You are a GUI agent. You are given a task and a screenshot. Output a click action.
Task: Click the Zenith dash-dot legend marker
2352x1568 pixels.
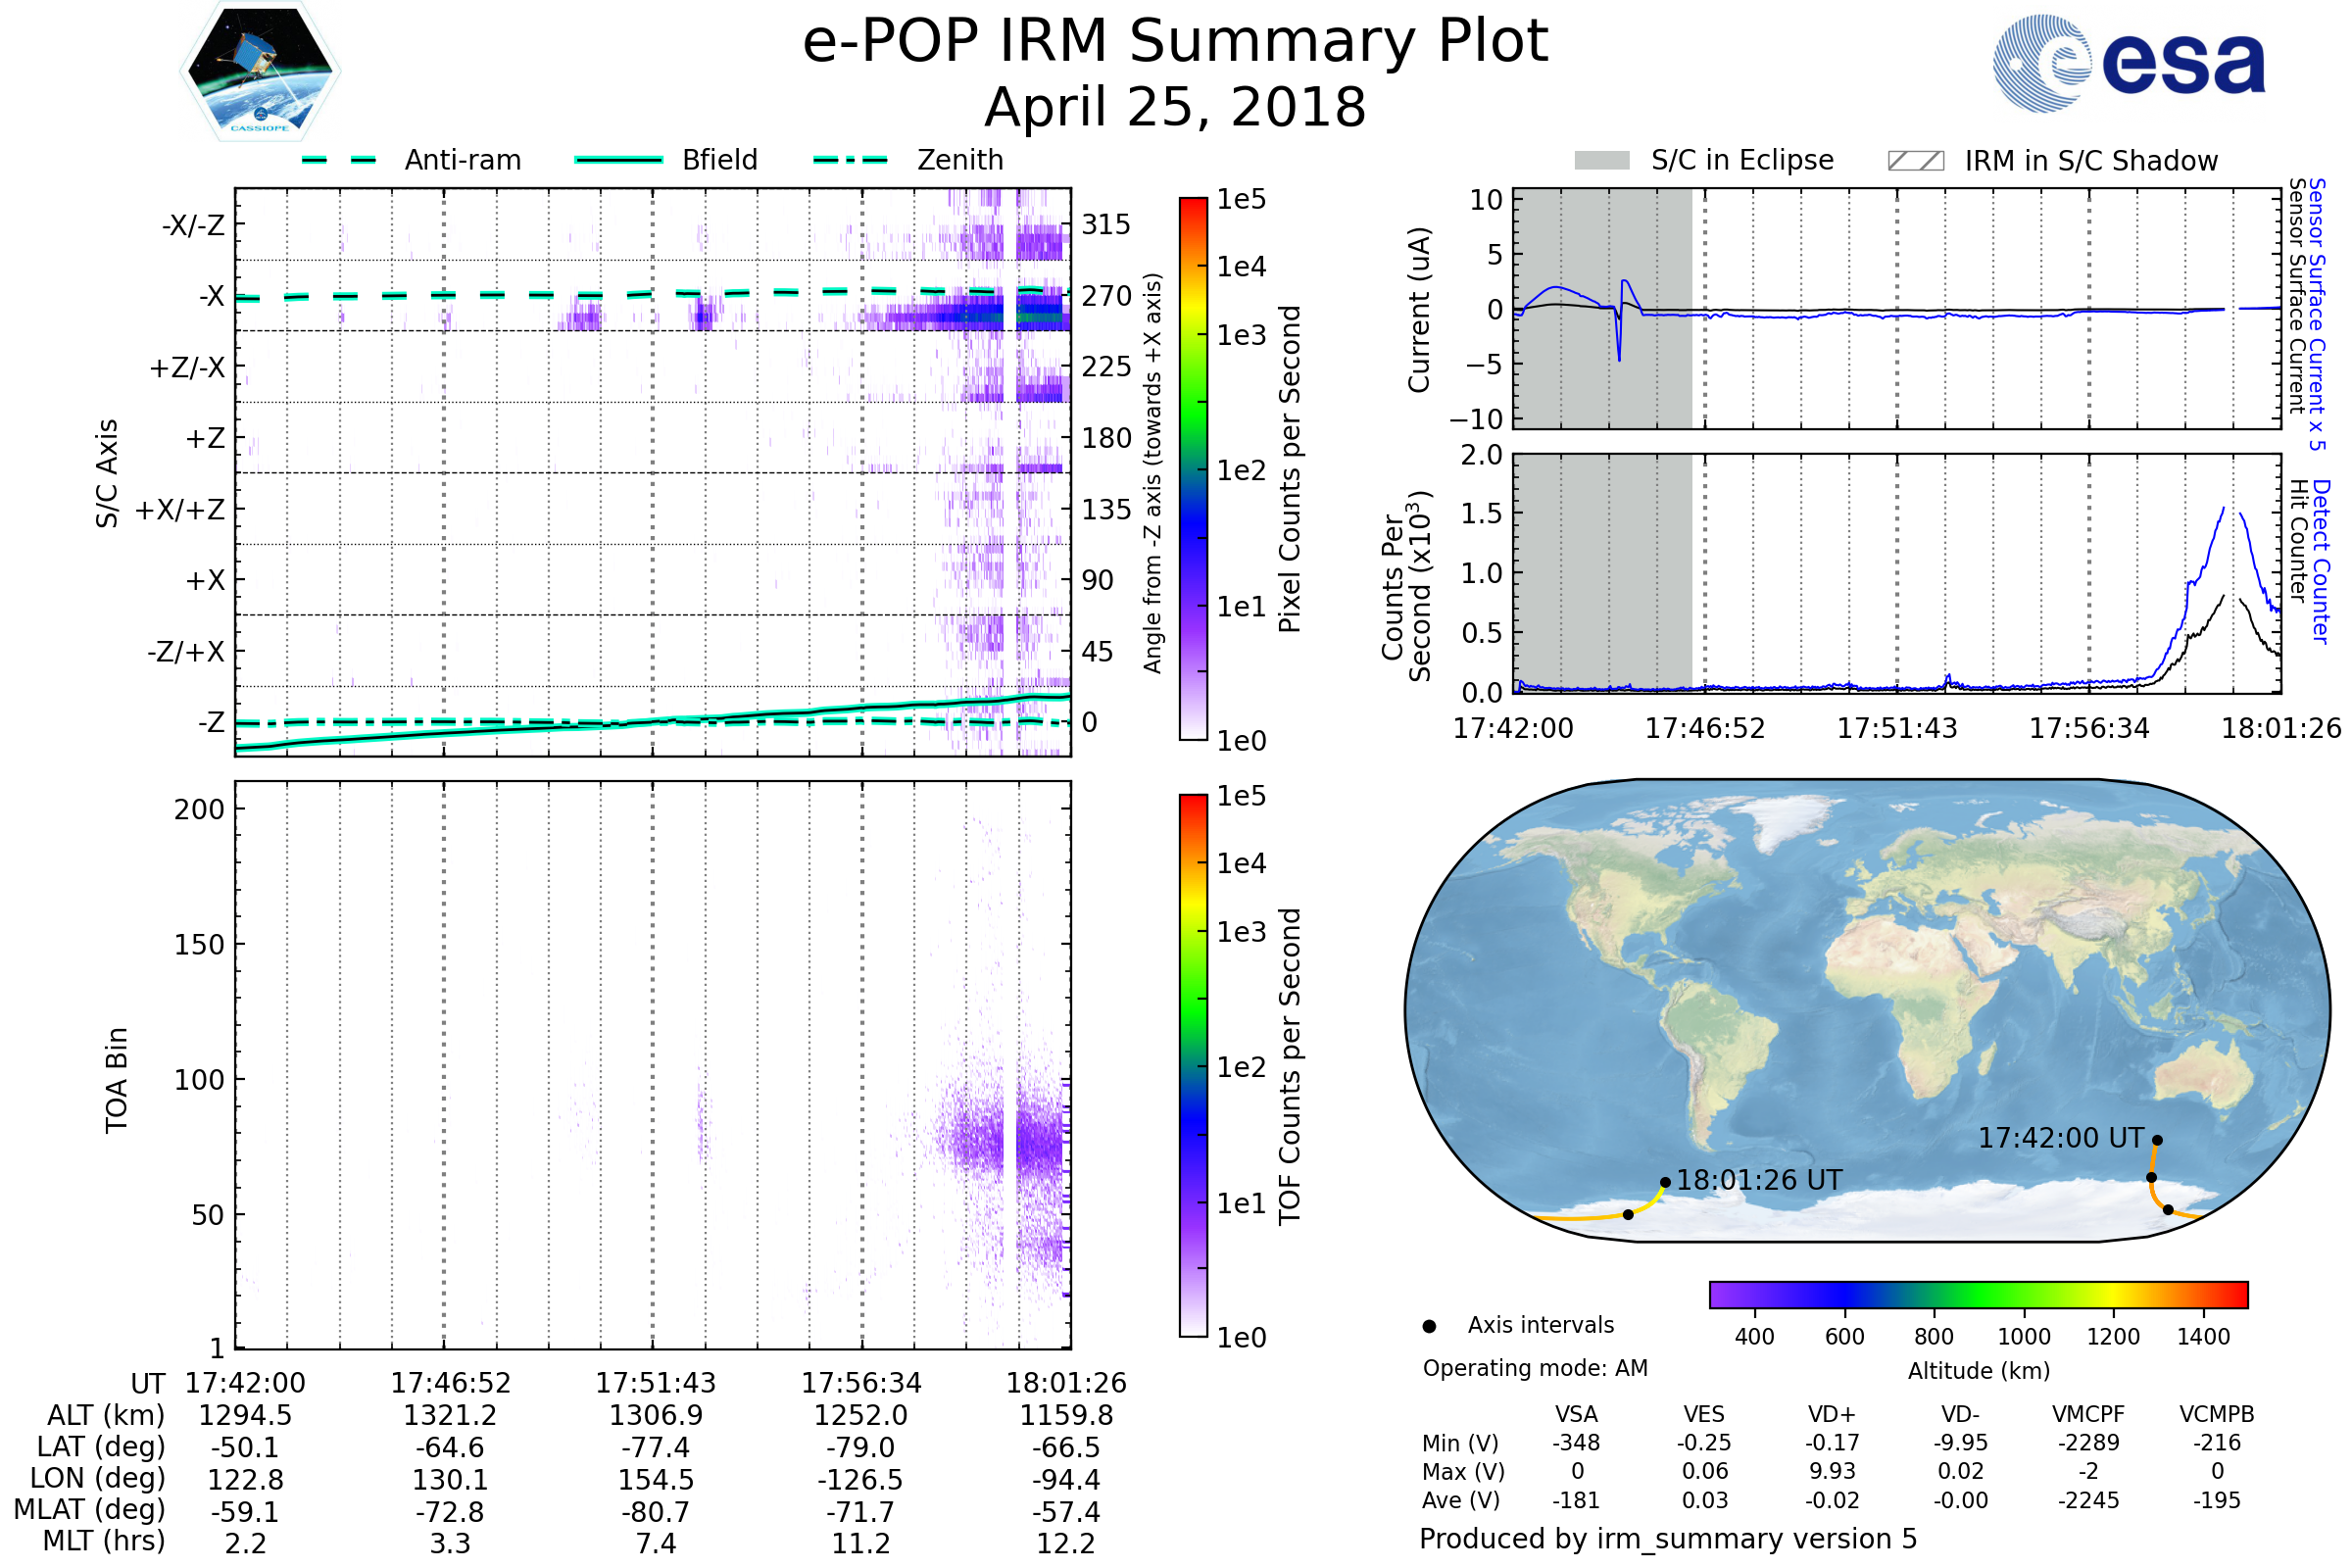(851, 160)
